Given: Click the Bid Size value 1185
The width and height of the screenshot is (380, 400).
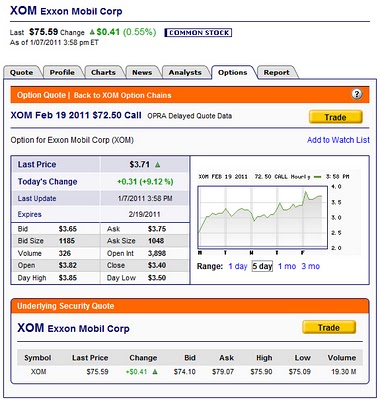Looking at the screenshot, I should pyautogui.click(x=67, y=241).
